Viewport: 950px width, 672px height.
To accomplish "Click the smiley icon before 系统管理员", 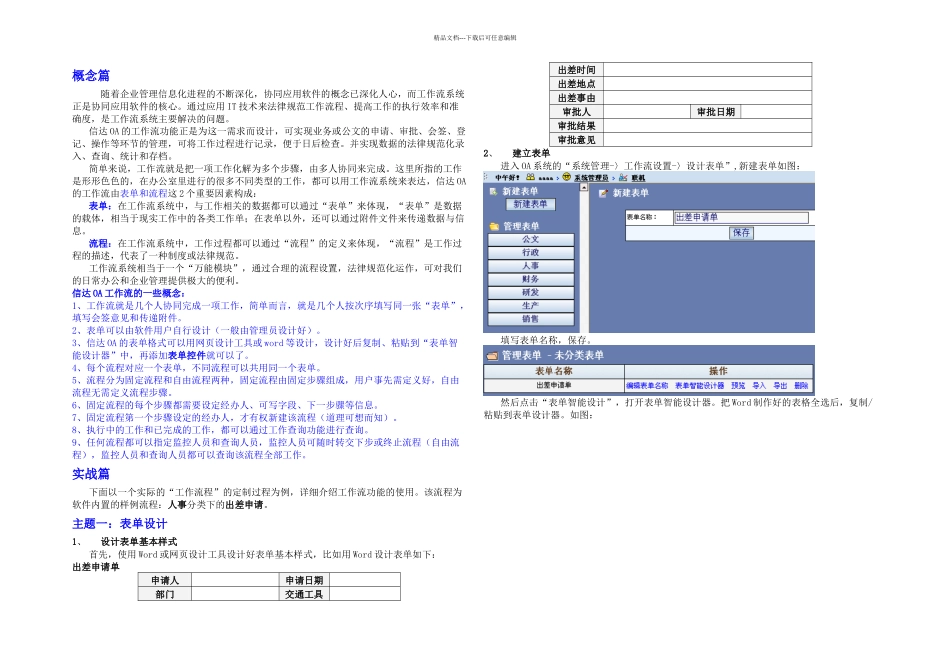I will tap(566, 177).
